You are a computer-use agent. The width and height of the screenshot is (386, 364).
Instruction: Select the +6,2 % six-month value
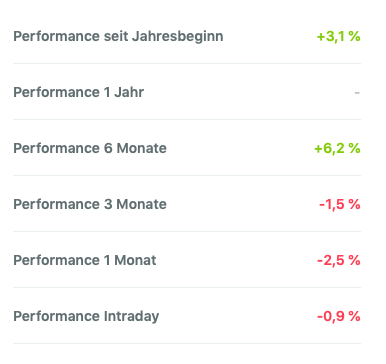(337, 148)
